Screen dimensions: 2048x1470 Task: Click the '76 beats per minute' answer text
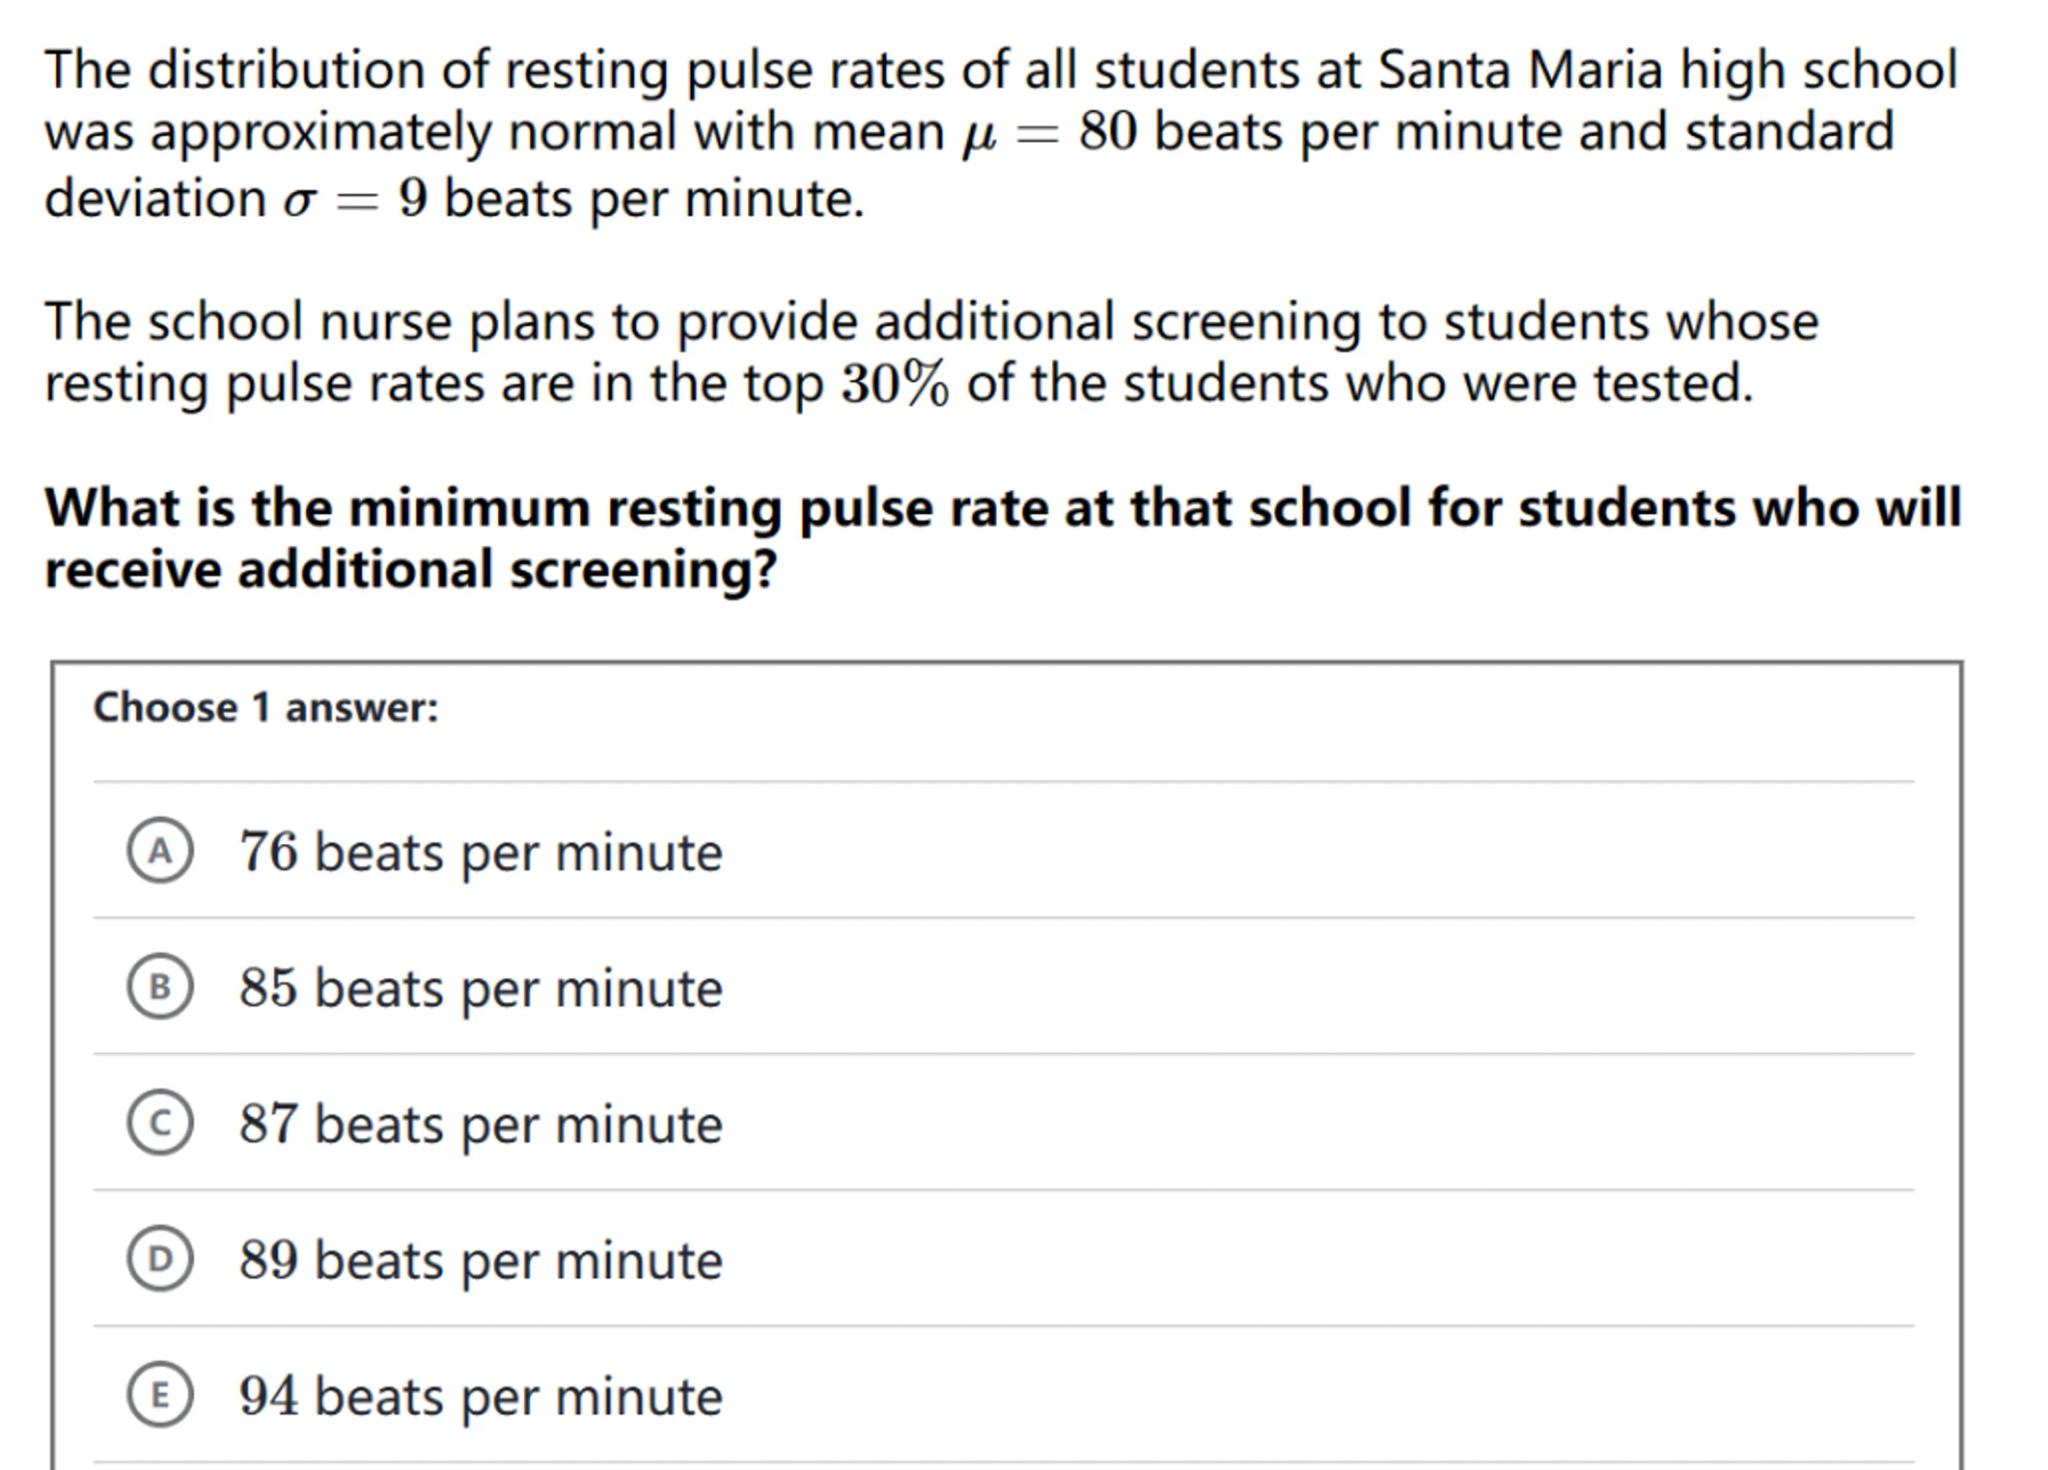(480, 853)
